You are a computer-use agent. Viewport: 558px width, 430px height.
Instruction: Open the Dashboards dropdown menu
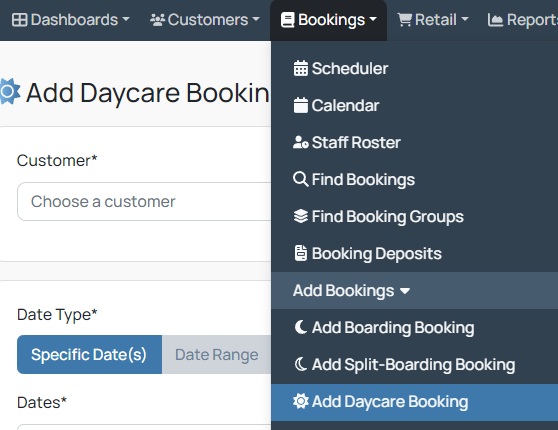[70, 20]
